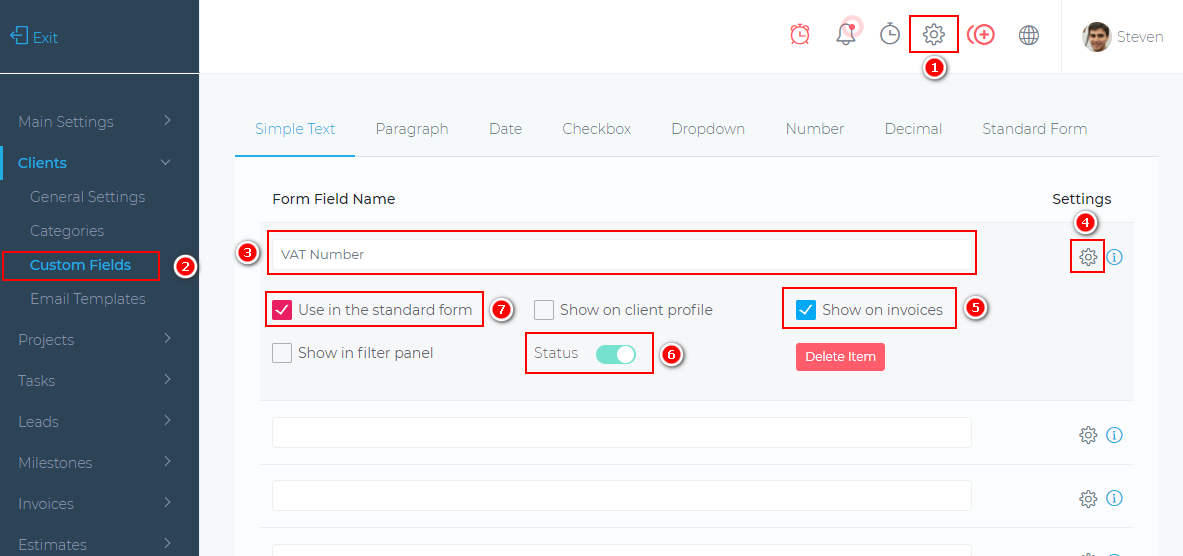Click the info icon beside VAT Number
This screenshot has width=1183, height=556.
point(1115,257)
